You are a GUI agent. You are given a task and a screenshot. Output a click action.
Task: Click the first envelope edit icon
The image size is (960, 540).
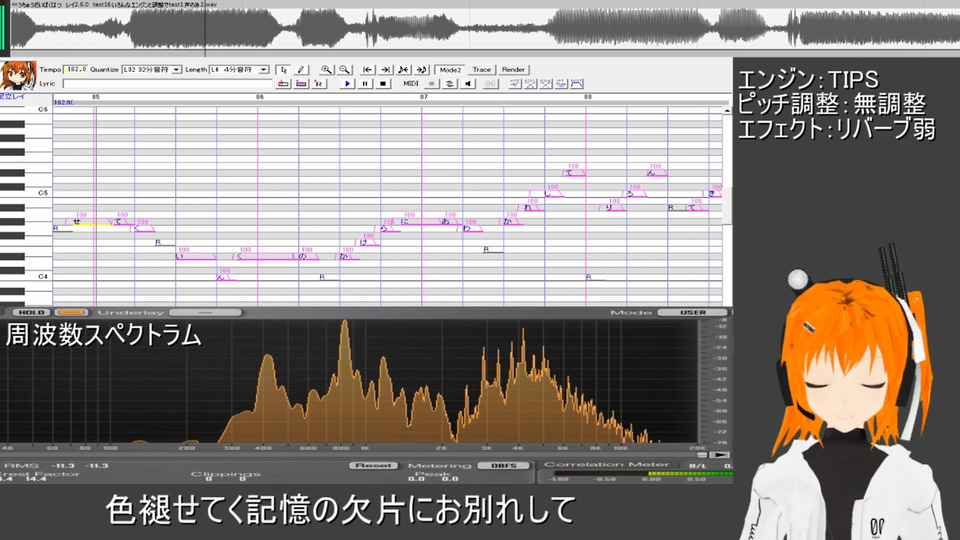(515, 84)
